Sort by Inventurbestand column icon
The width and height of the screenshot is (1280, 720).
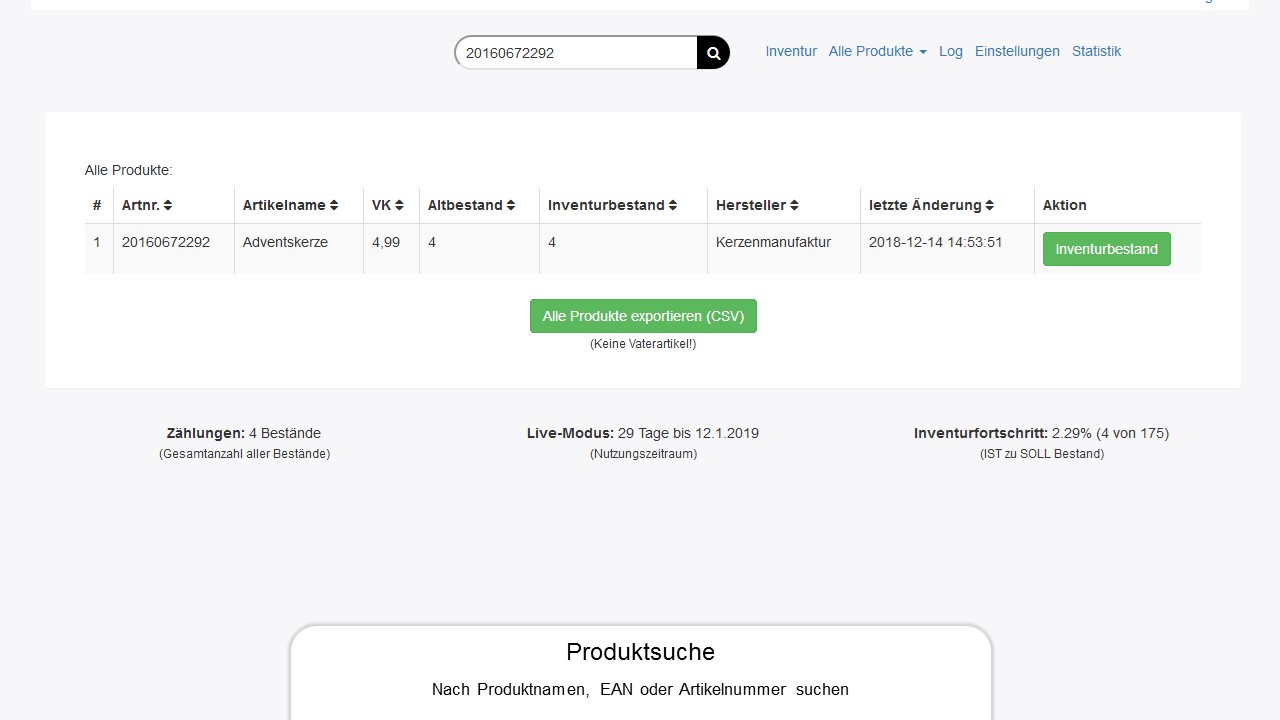(673, 205)
